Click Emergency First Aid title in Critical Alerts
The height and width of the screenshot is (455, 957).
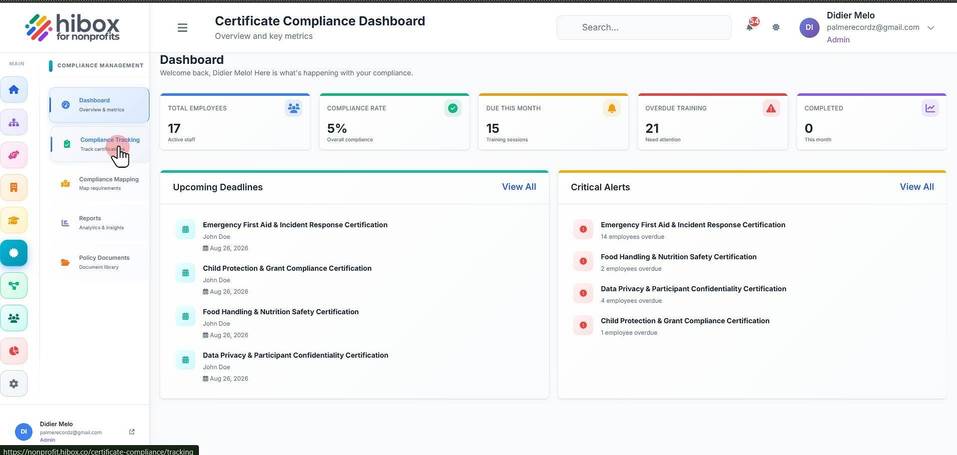pos(693,225)
